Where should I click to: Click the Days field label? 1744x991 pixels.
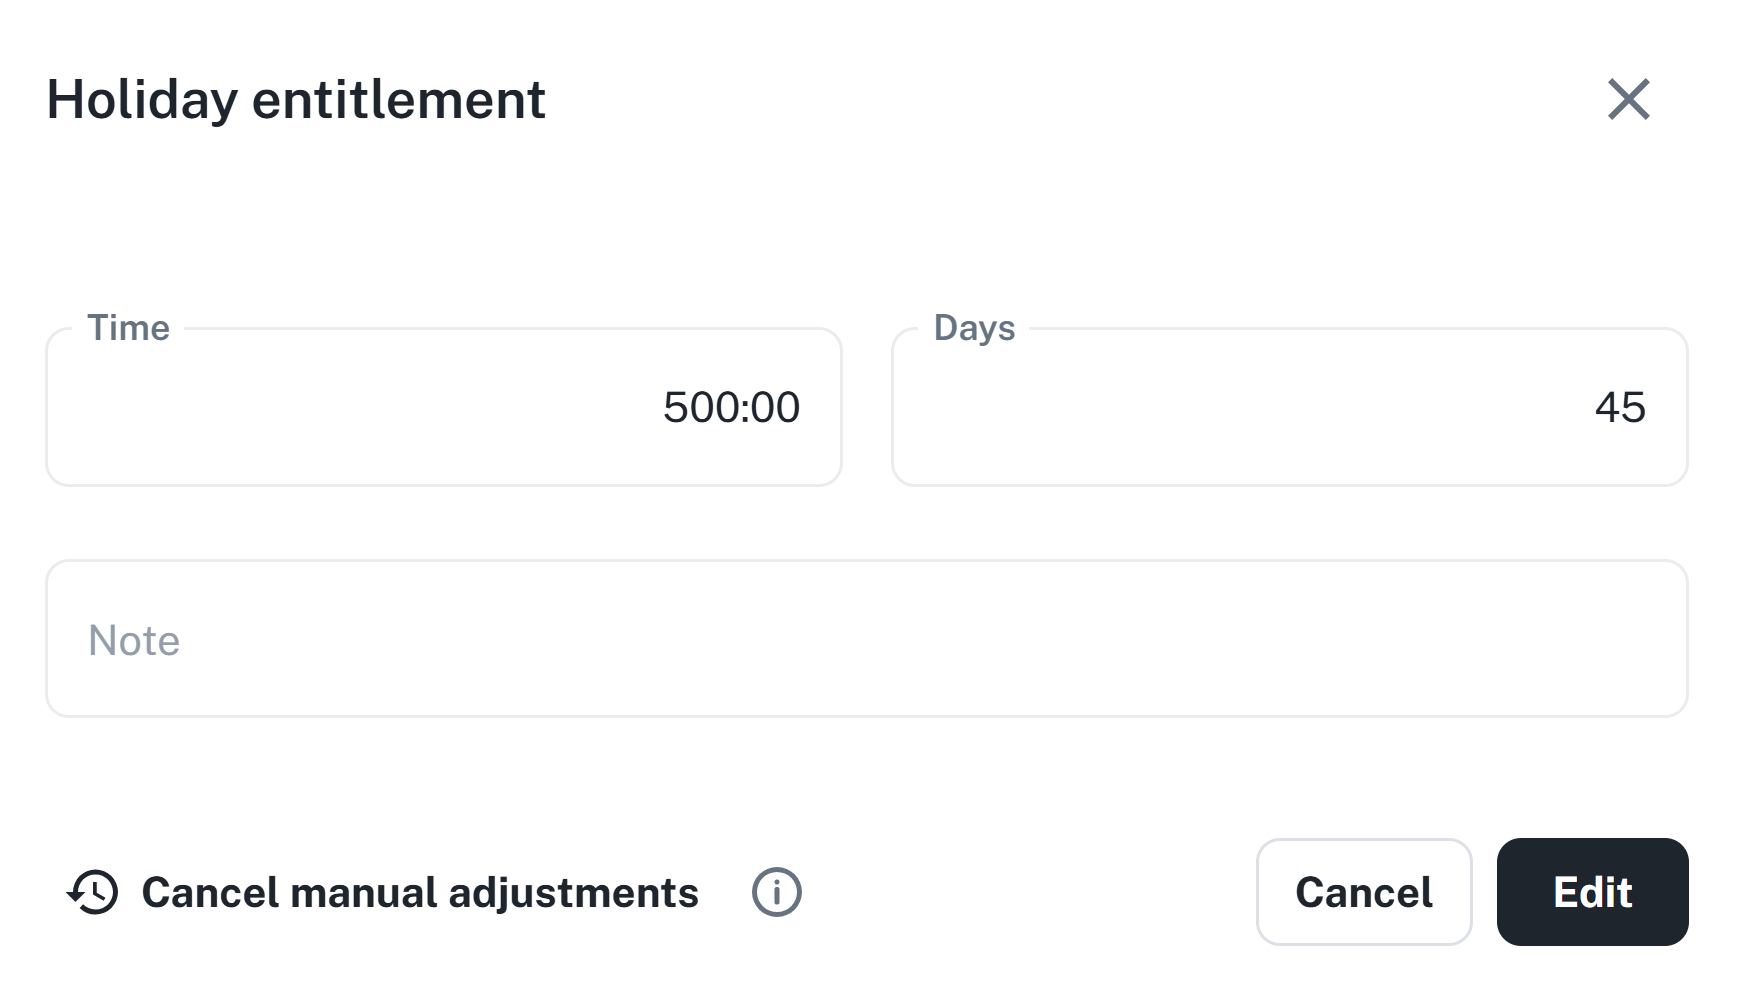point(974,328)
